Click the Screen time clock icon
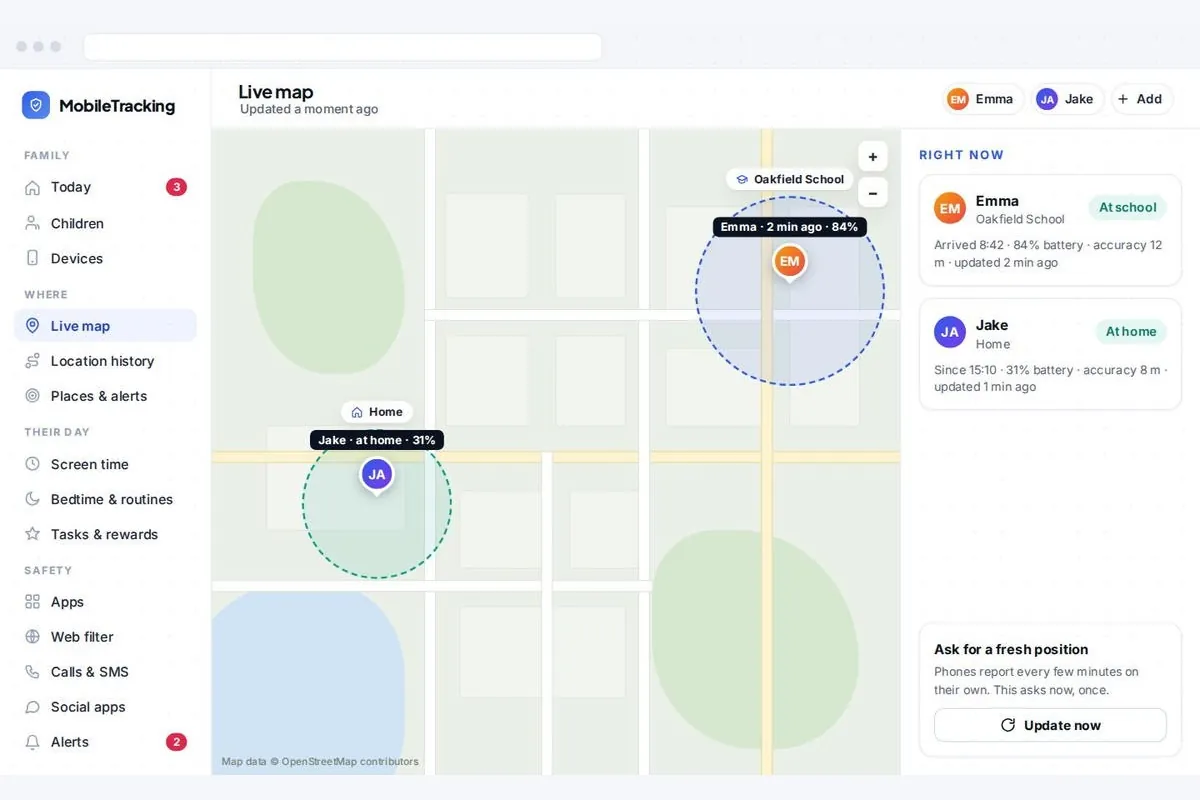The image size is (1200, 800). [x=32, y=464]
